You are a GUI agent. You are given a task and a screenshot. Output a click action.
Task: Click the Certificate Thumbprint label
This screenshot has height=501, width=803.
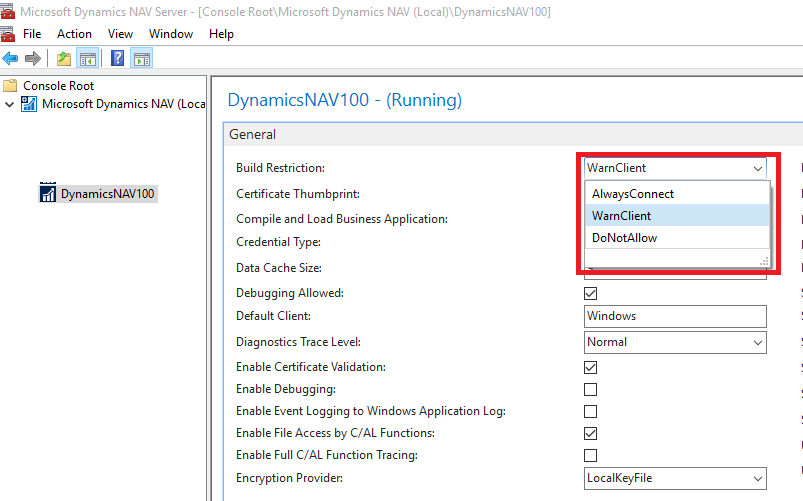[x=298, y=194]
